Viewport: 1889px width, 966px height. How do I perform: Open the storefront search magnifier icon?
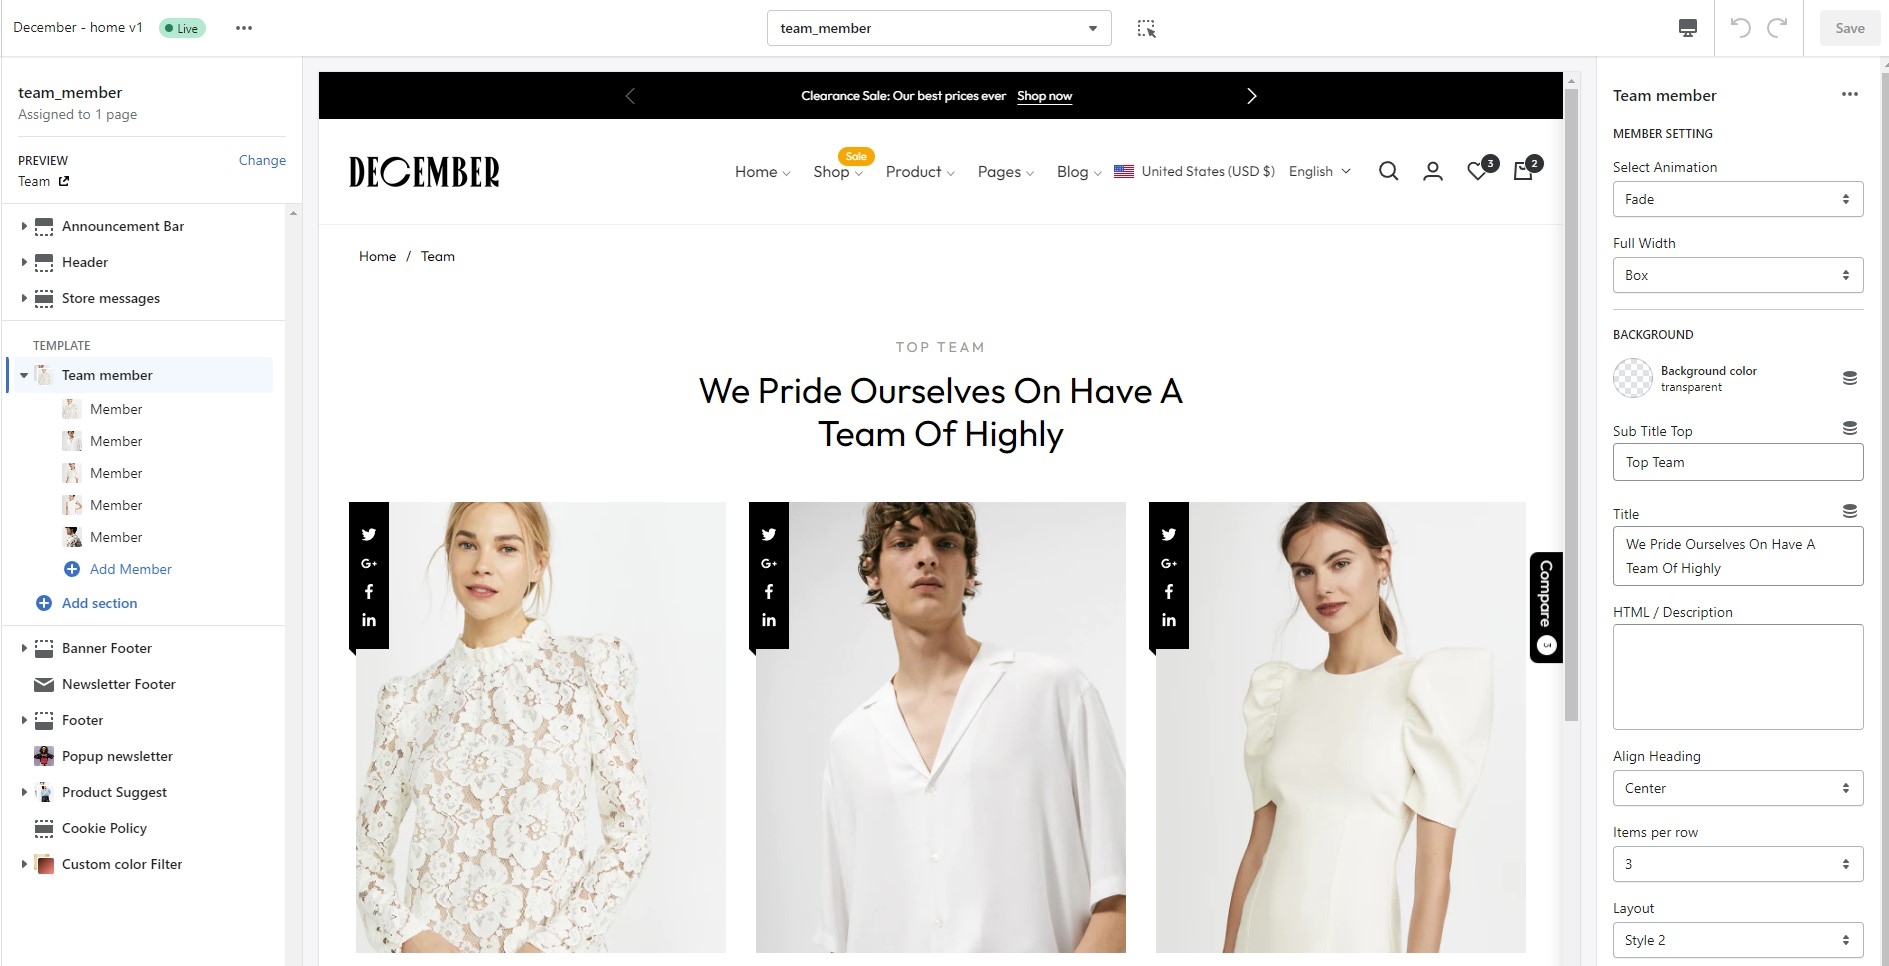(1388, 171)
